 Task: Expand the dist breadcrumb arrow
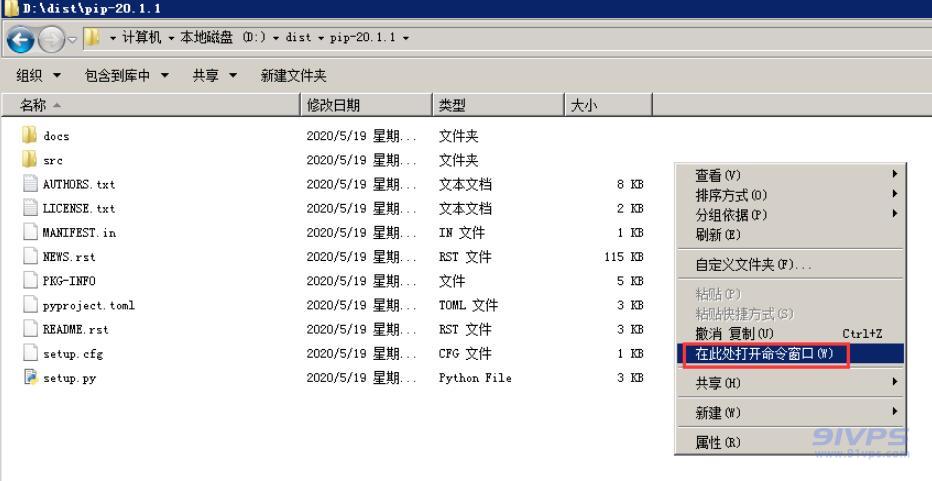tap(321, 38)
